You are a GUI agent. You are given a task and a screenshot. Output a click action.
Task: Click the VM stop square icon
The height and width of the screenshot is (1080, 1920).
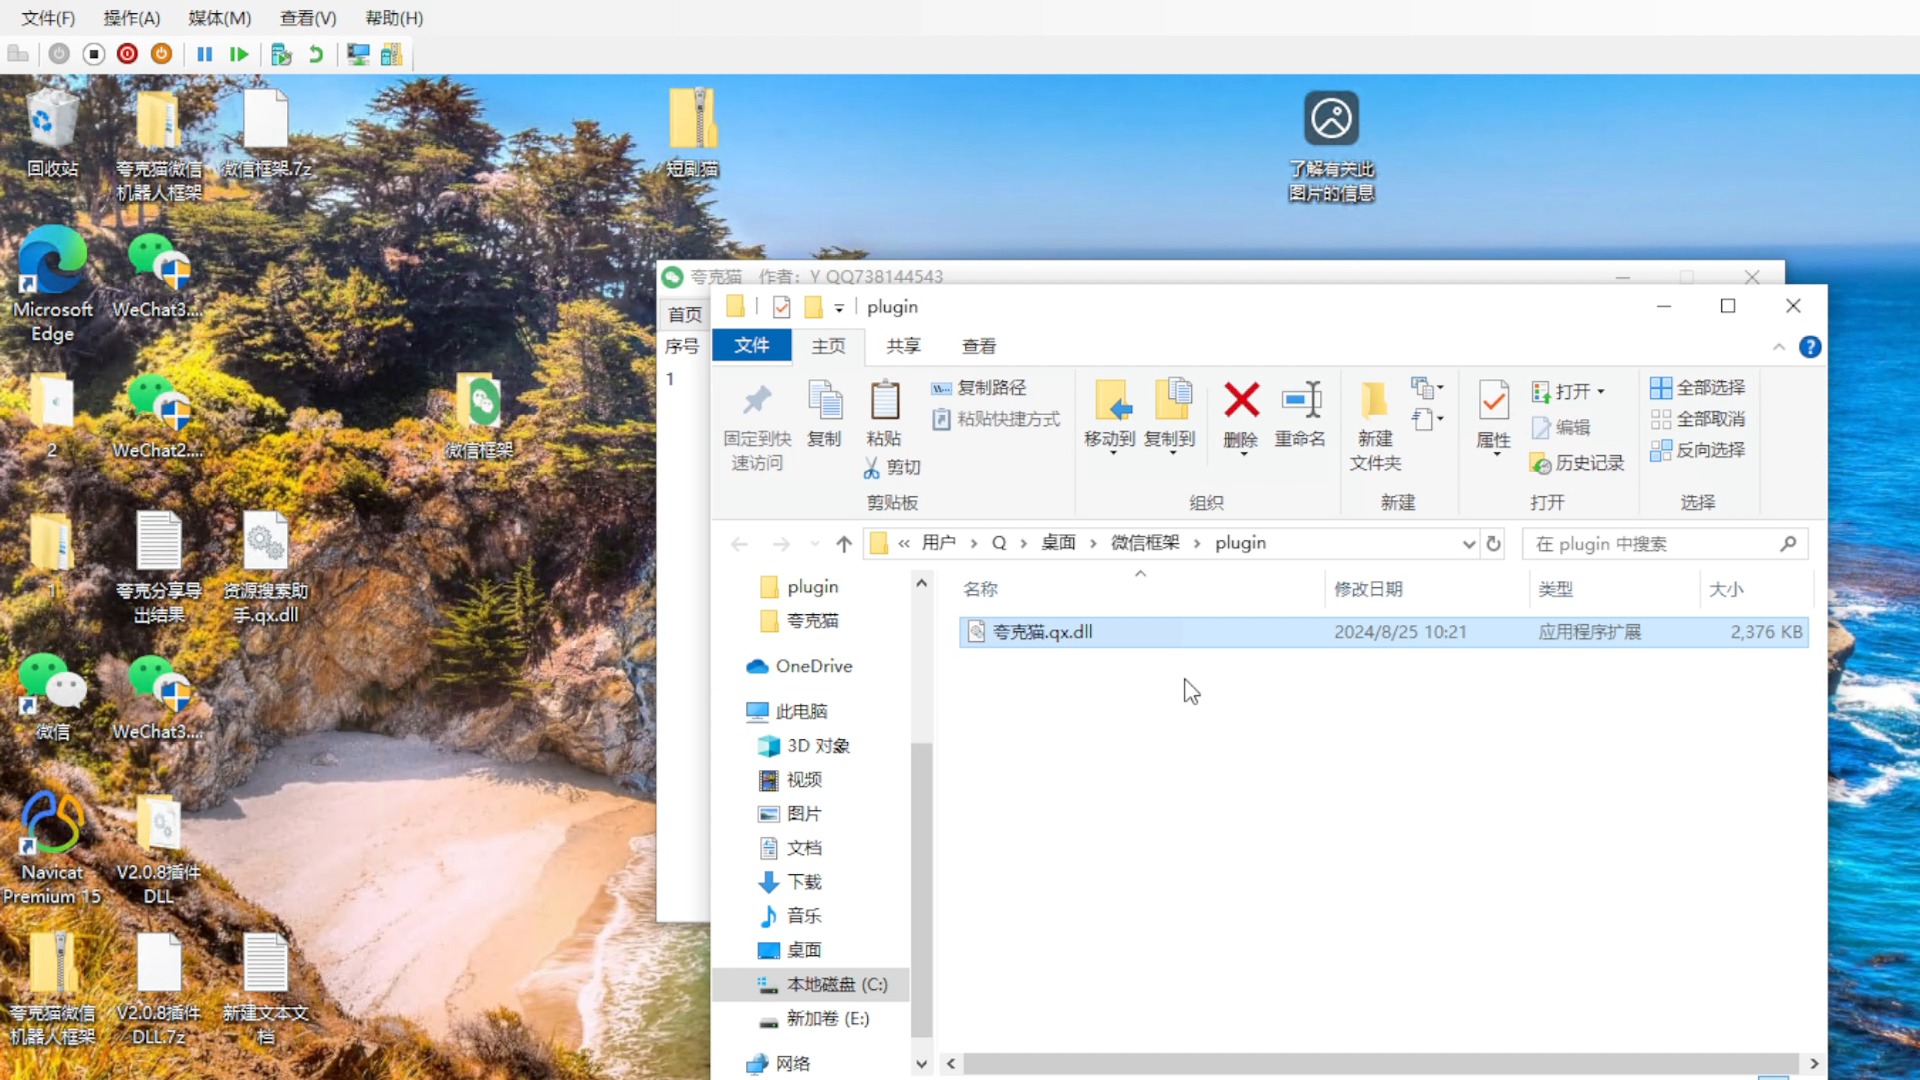[x=94, y=54]
